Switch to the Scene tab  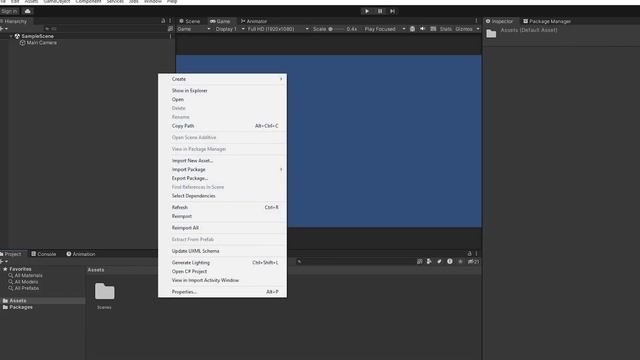(x=189, y=21)
